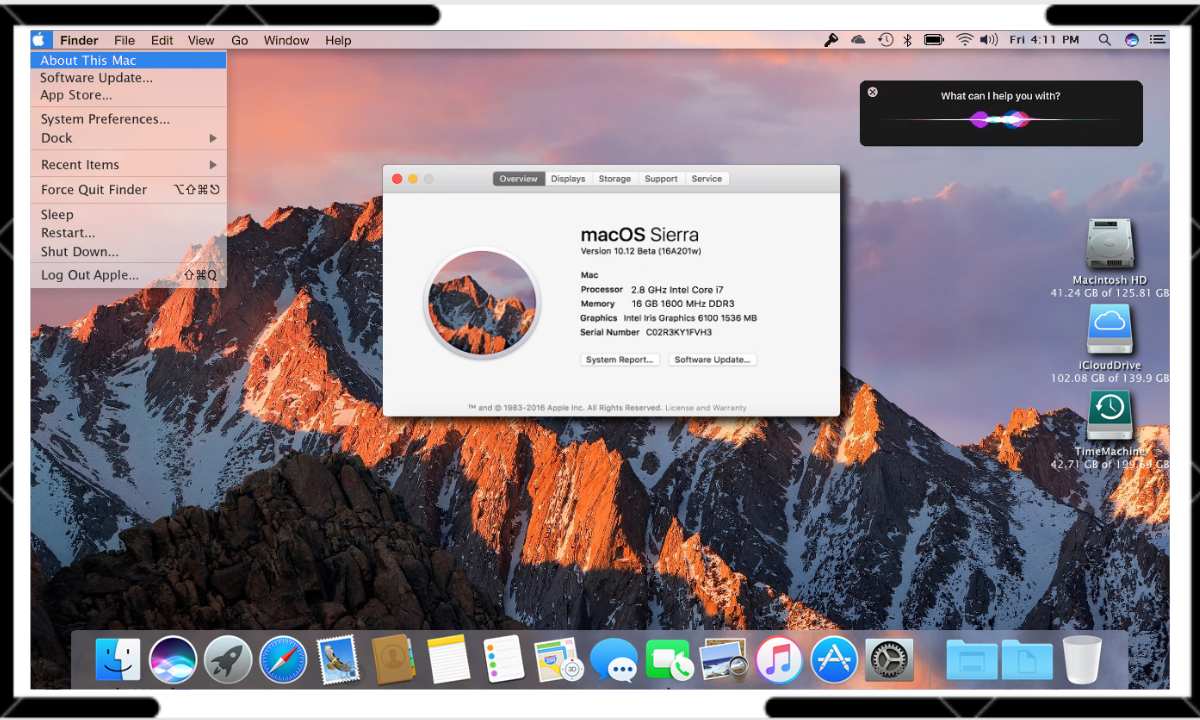Expand the Dock submenu
Image resolution: width=1200 pixels, height=720 pixels.
pyautogui.click(x=128, y=138)
